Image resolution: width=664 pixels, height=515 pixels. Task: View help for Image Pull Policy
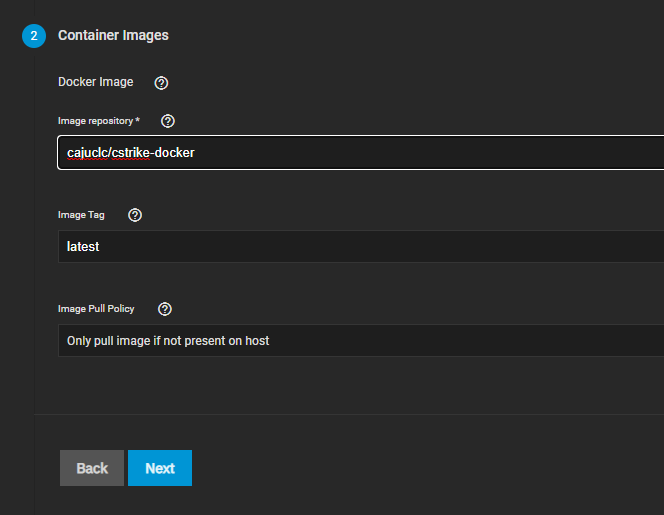pyautogui.click(x=166, y=309)
